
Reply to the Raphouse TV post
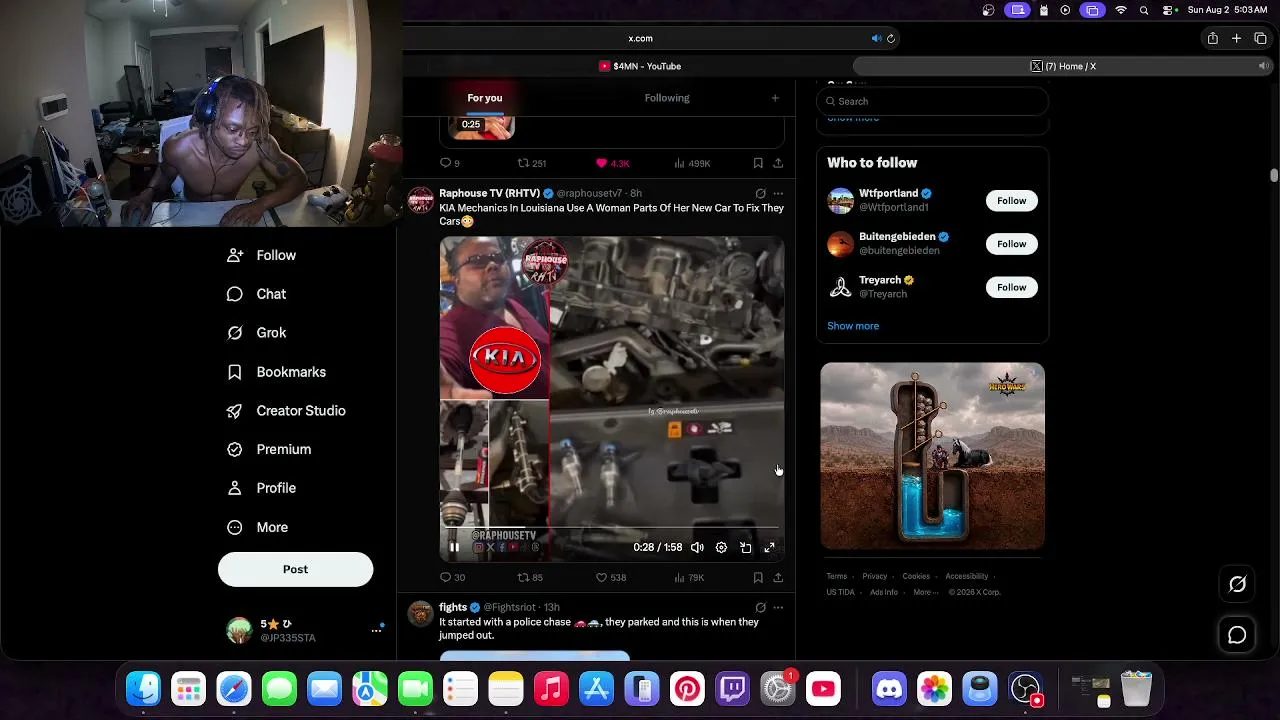point(452,577)
